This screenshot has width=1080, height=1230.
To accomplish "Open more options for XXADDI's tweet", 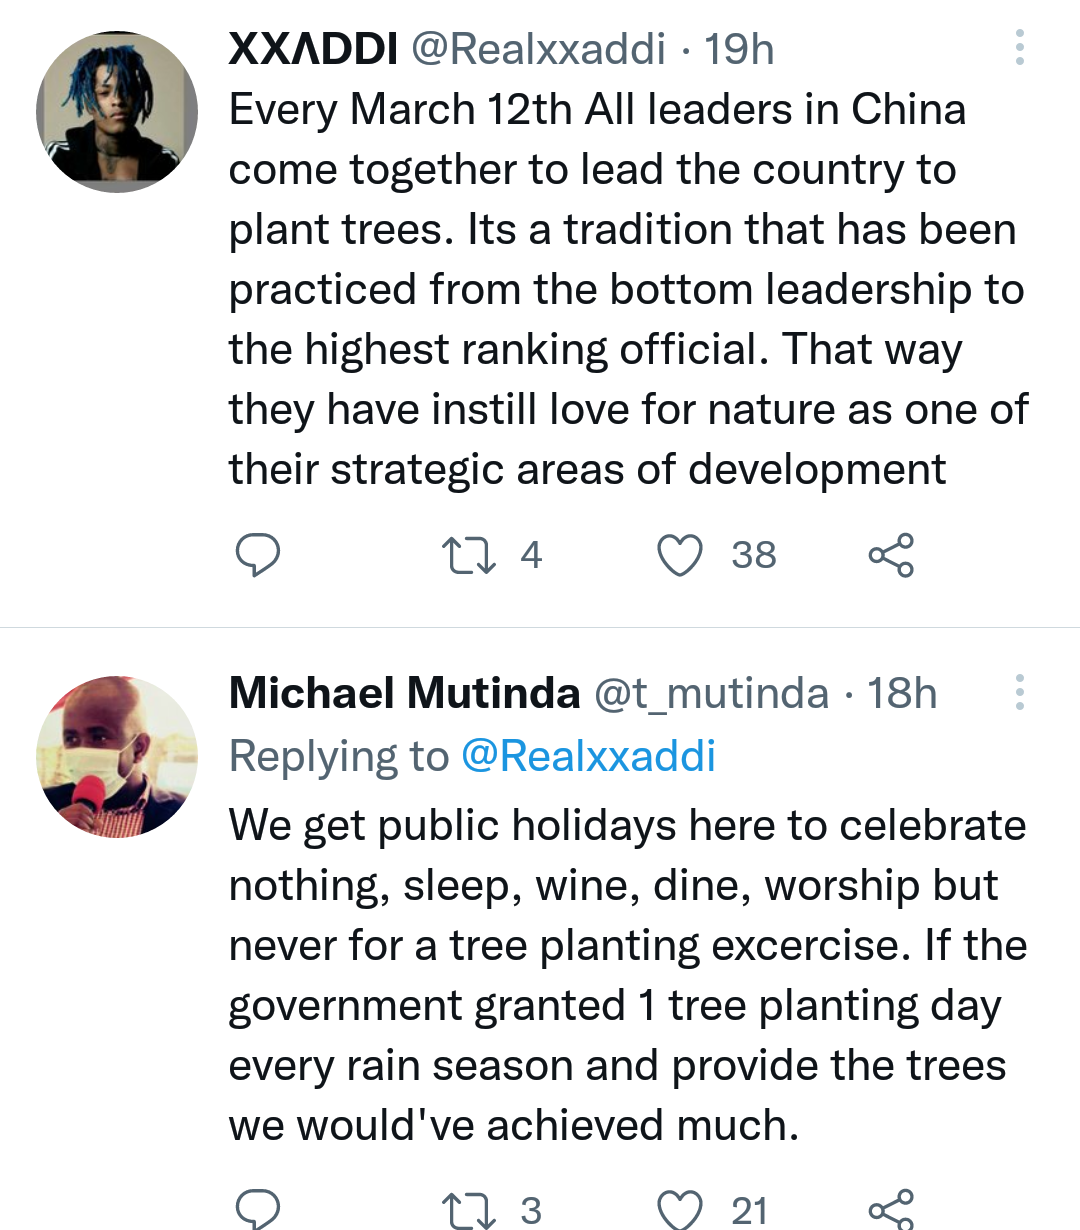I will [x=1019, y=48].
